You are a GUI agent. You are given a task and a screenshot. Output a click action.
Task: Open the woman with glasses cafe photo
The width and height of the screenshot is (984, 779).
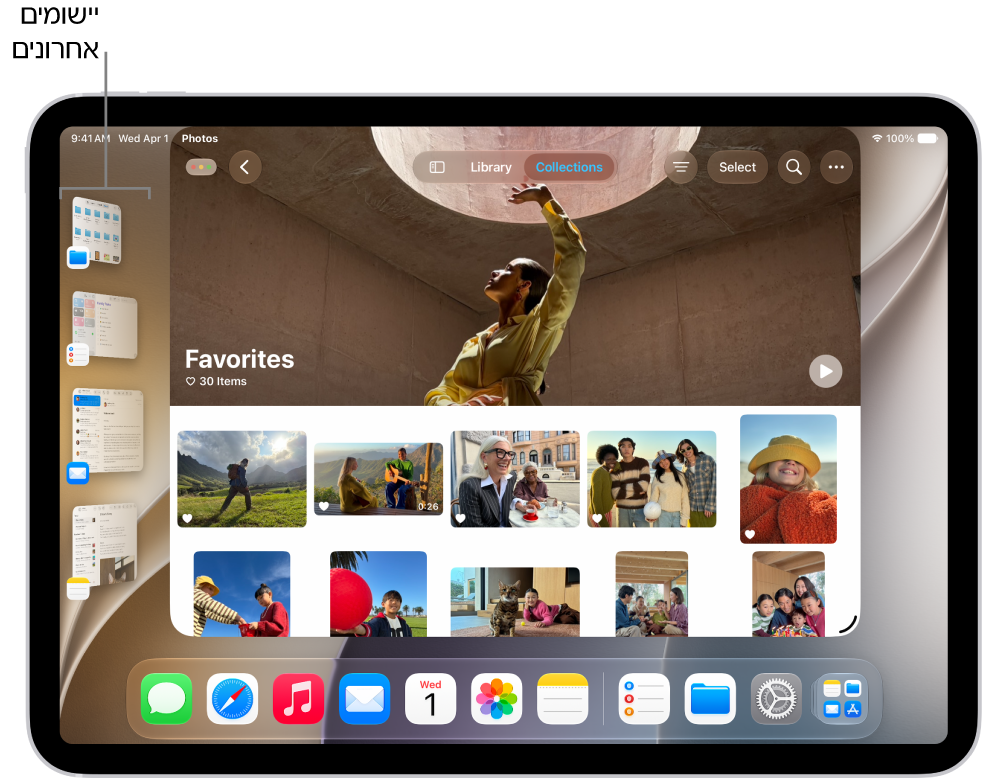(515, 478)
